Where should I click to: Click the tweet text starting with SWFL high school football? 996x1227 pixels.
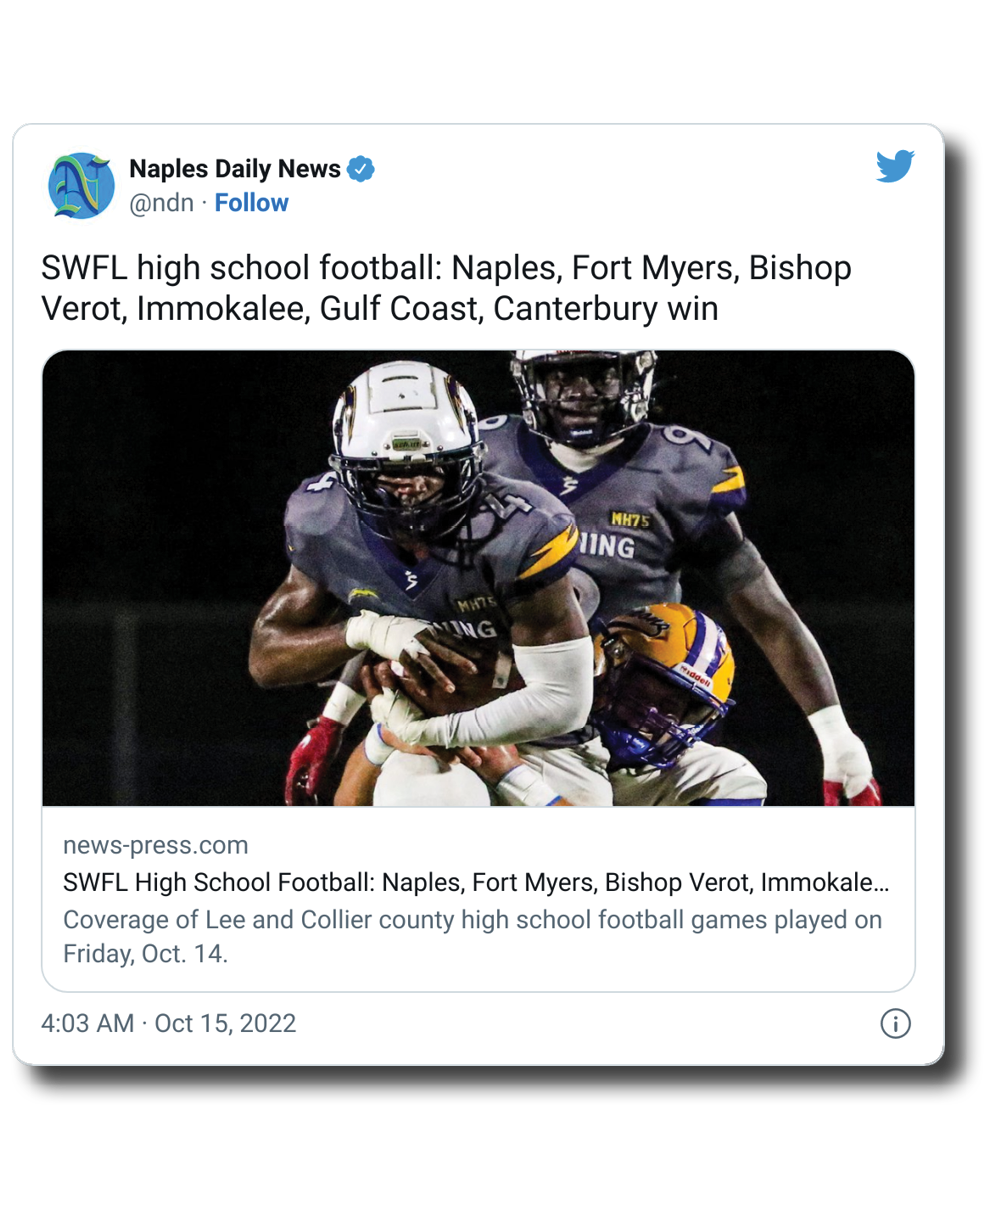coord(446,288)
